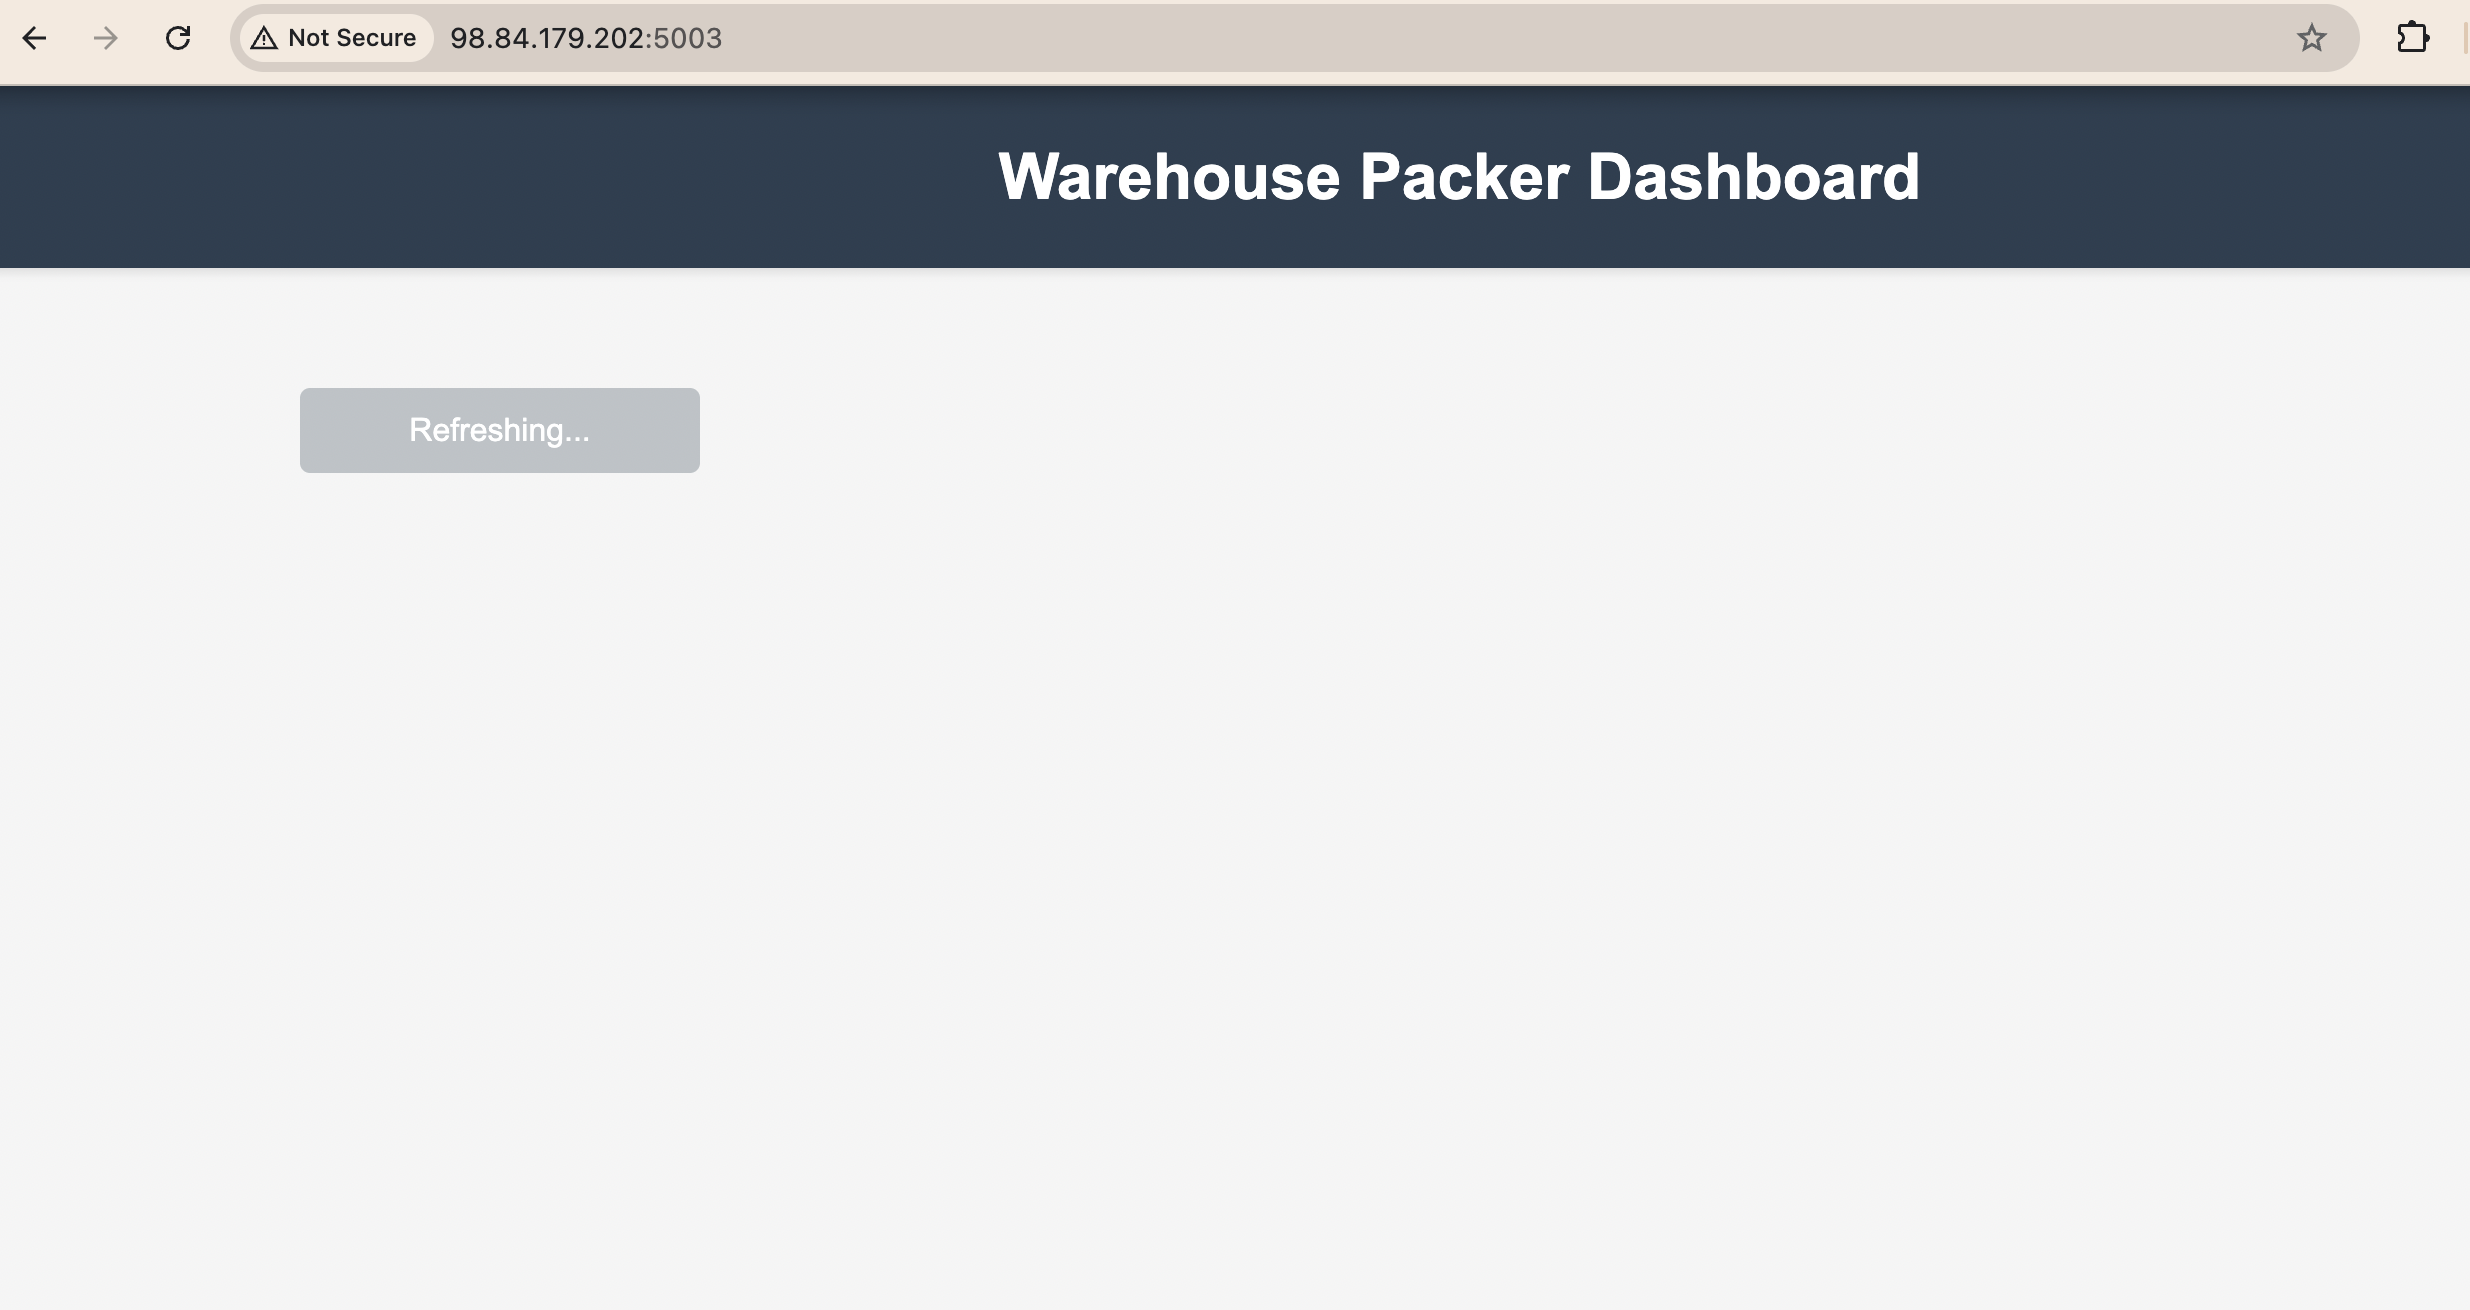2470x1310 pixels.
Task: Click the Not Secure label text
Action: pyautogui.click(x=352, y=38)
